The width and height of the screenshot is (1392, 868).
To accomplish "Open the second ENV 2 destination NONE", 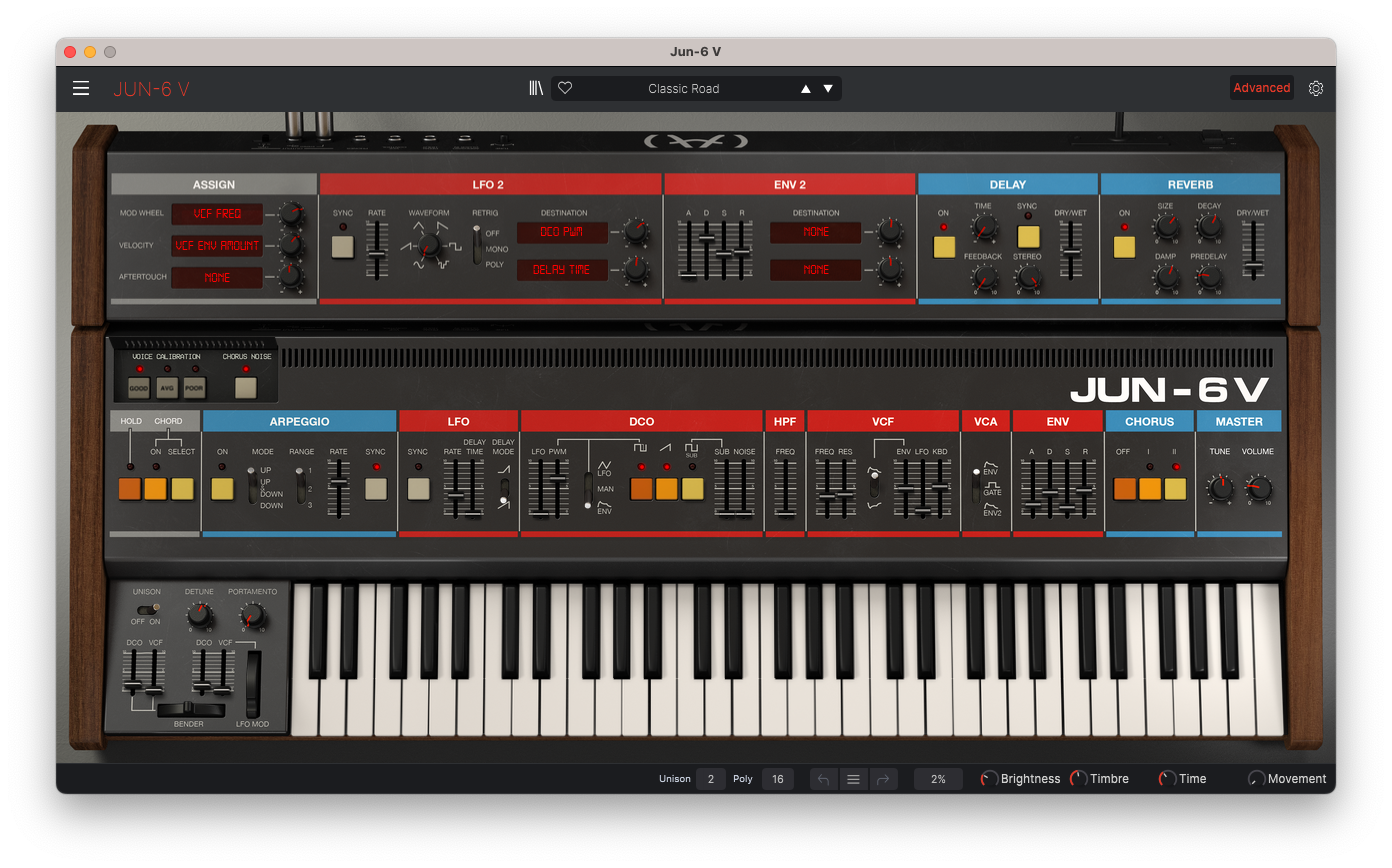I will 815,270.
